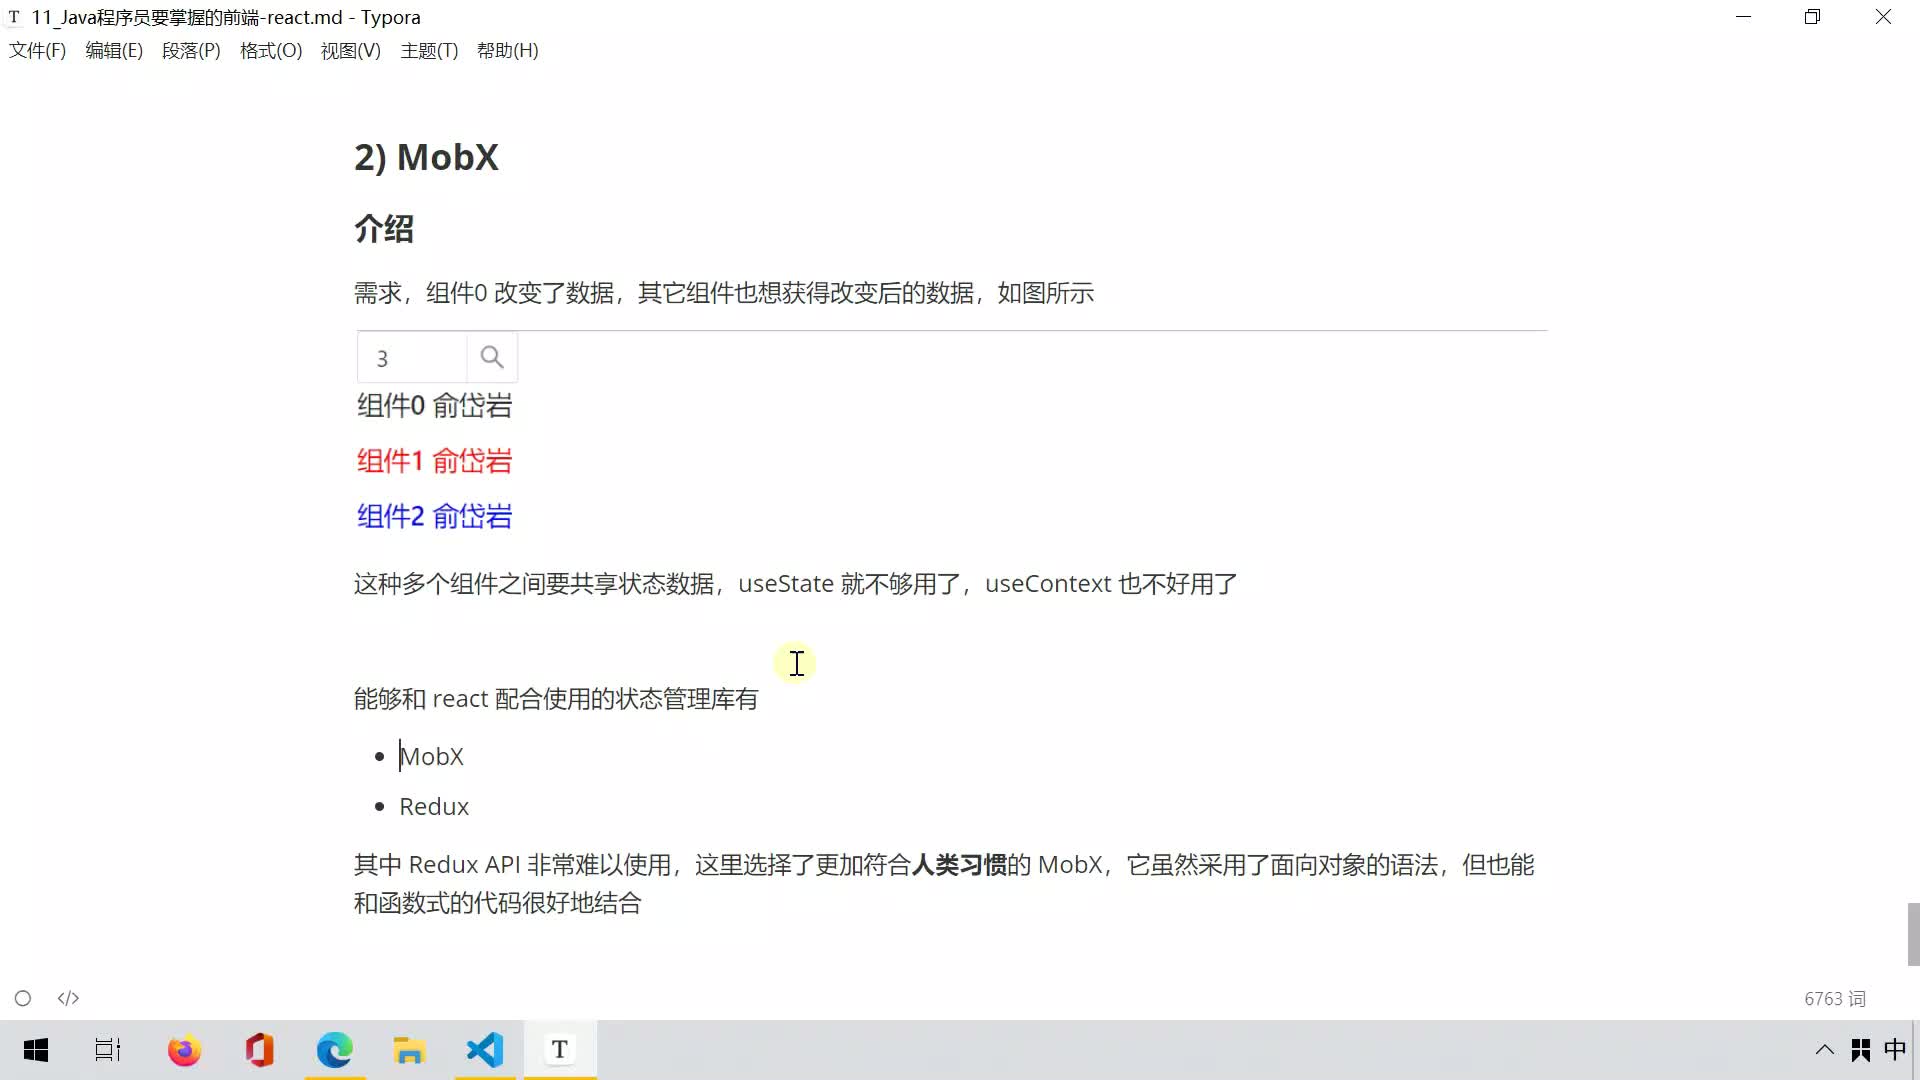
Task: Open the 帮助(H) menu
Action: pyautogui.click(x=507, y=50)
